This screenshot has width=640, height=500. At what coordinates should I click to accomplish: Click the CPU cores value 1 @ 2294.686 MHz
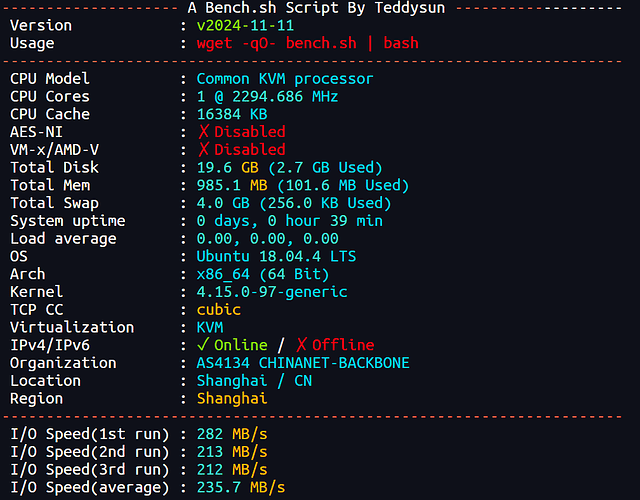267,97
